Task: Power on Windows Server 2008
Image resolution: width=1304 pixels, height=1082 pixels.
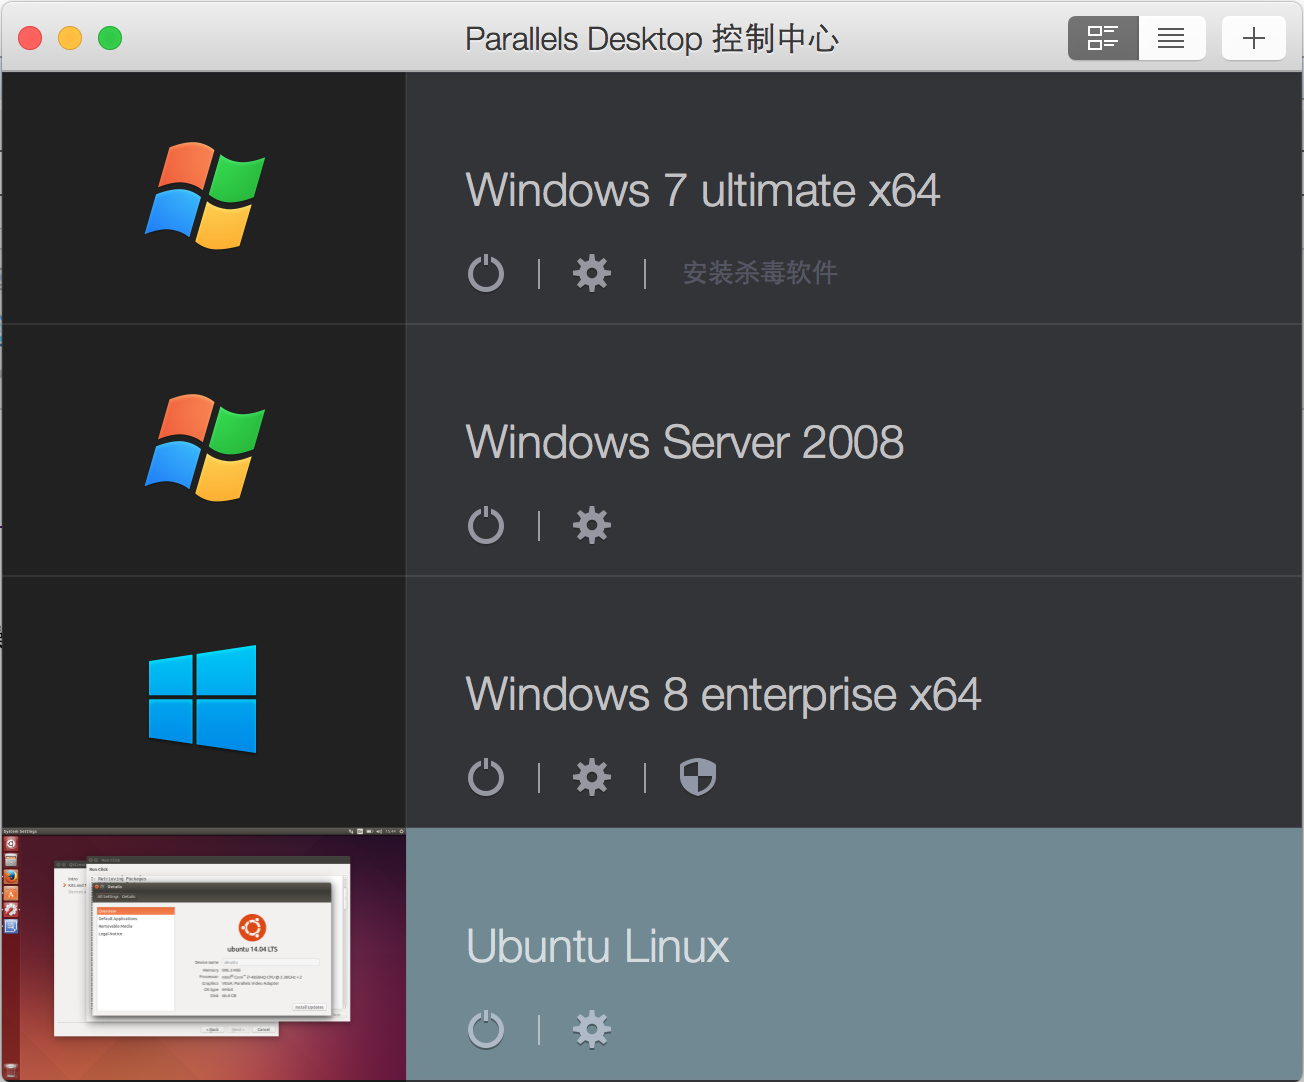Action: pyautogui.click(x=486, y=525)
